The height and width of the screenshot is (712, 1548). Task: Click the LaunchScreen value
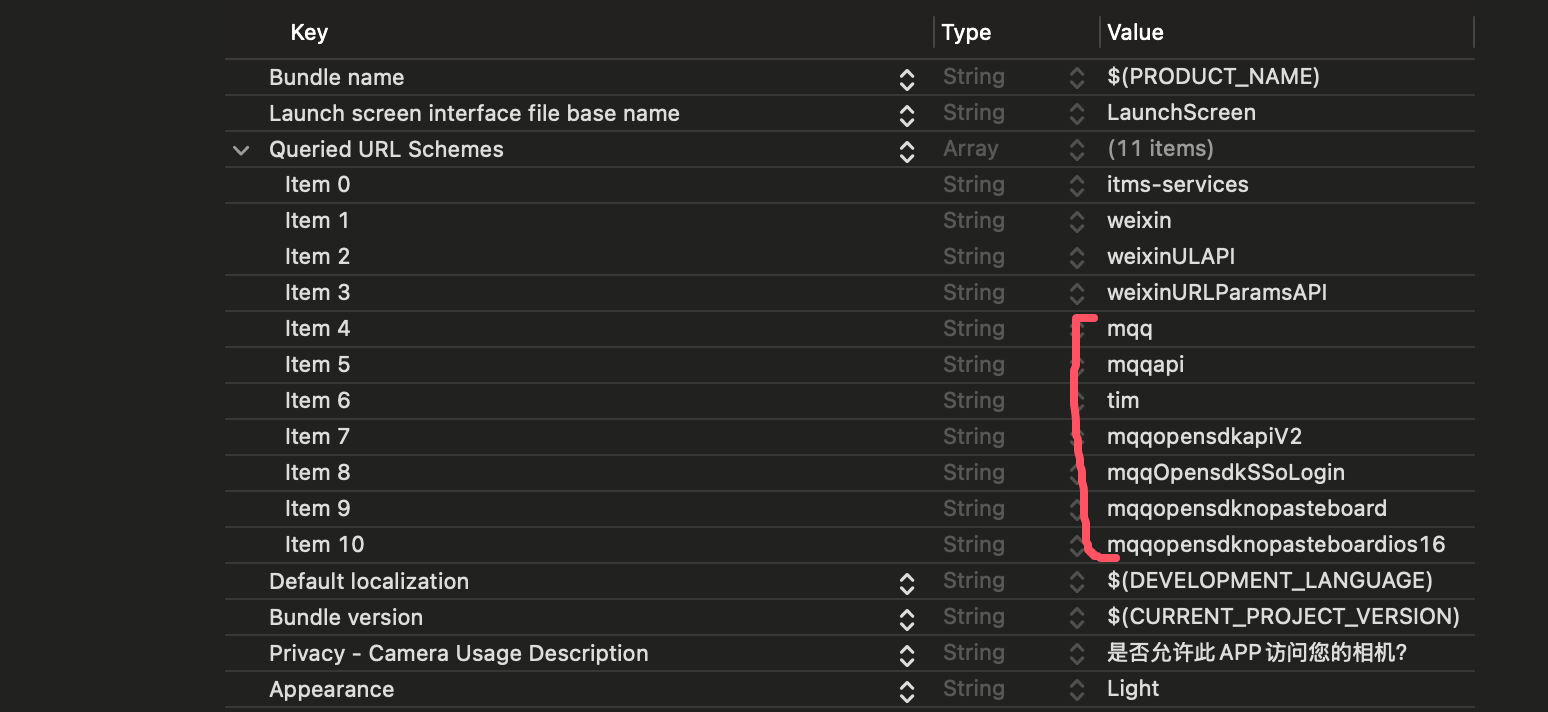tap(1181, 113)
